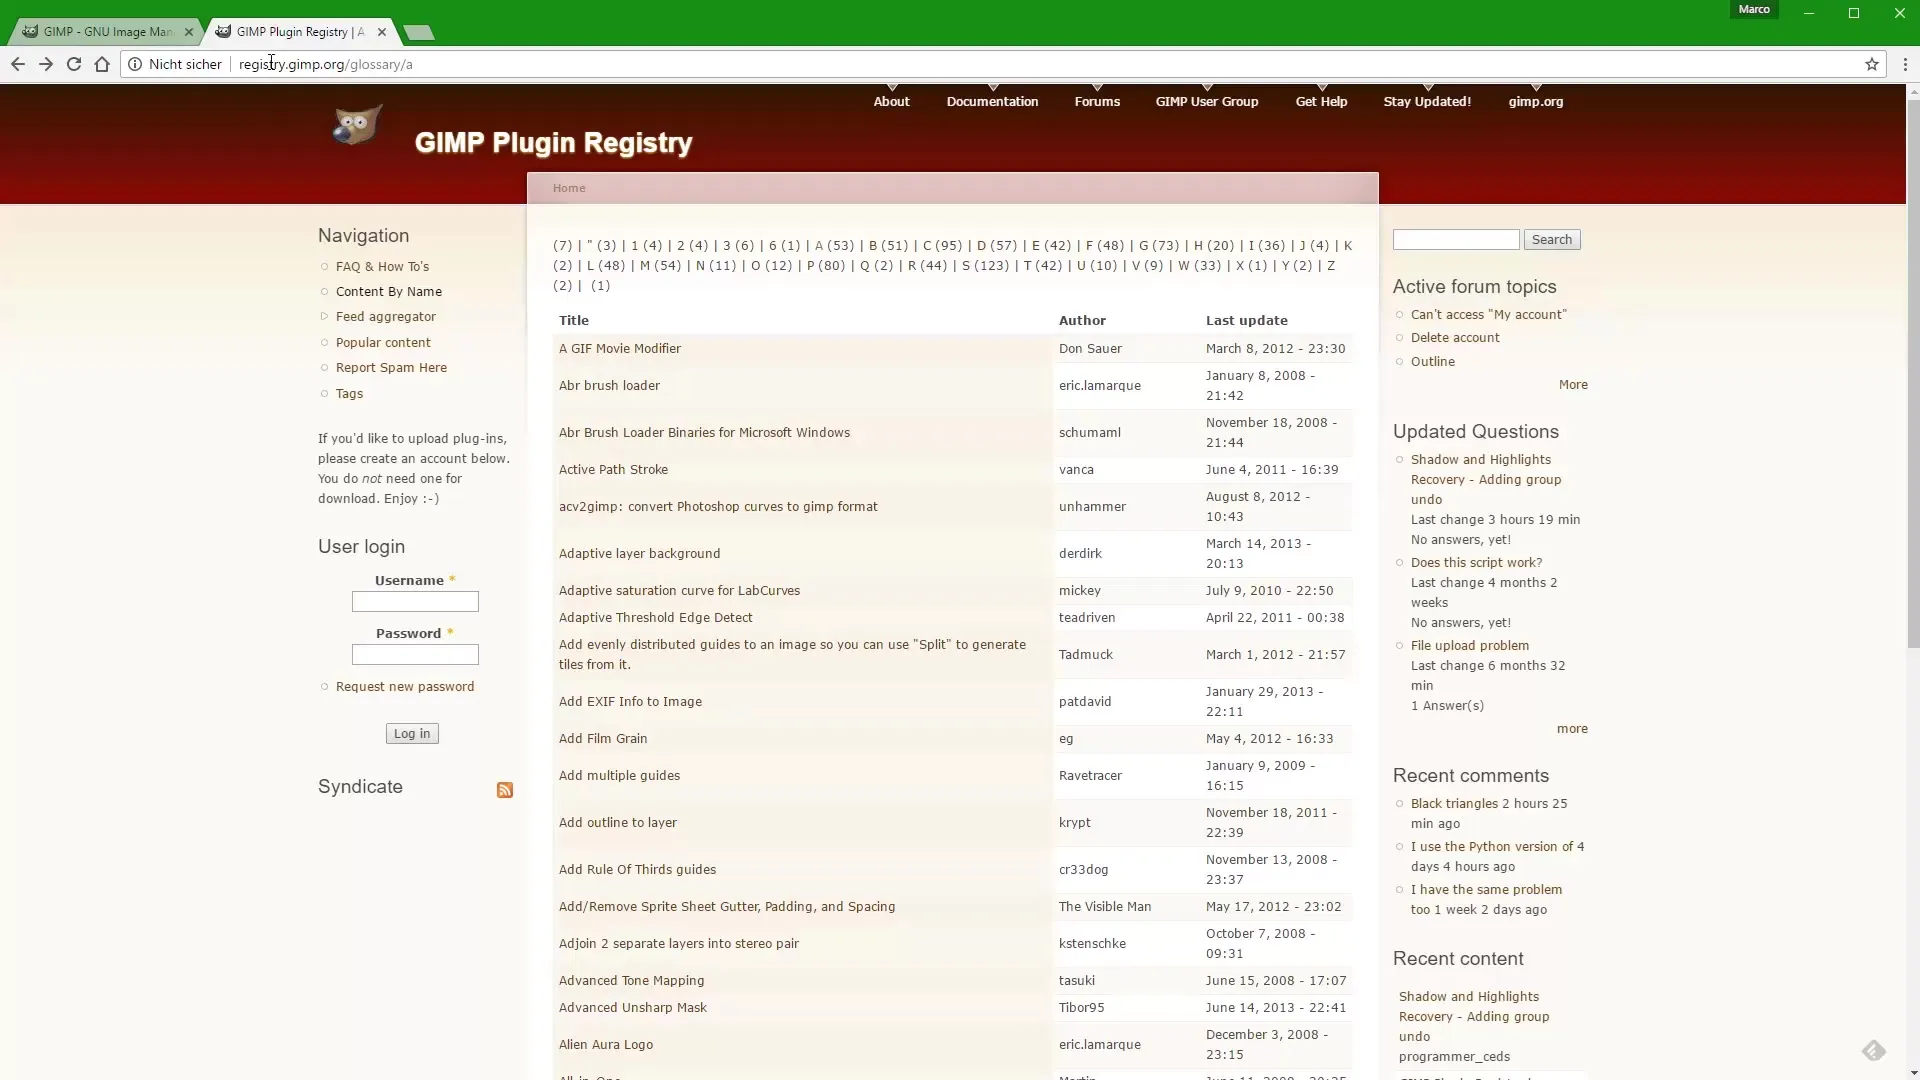Open the GIMP User Group menu
This screenshot has height=1080, width=1920.
pos(1207,101)
